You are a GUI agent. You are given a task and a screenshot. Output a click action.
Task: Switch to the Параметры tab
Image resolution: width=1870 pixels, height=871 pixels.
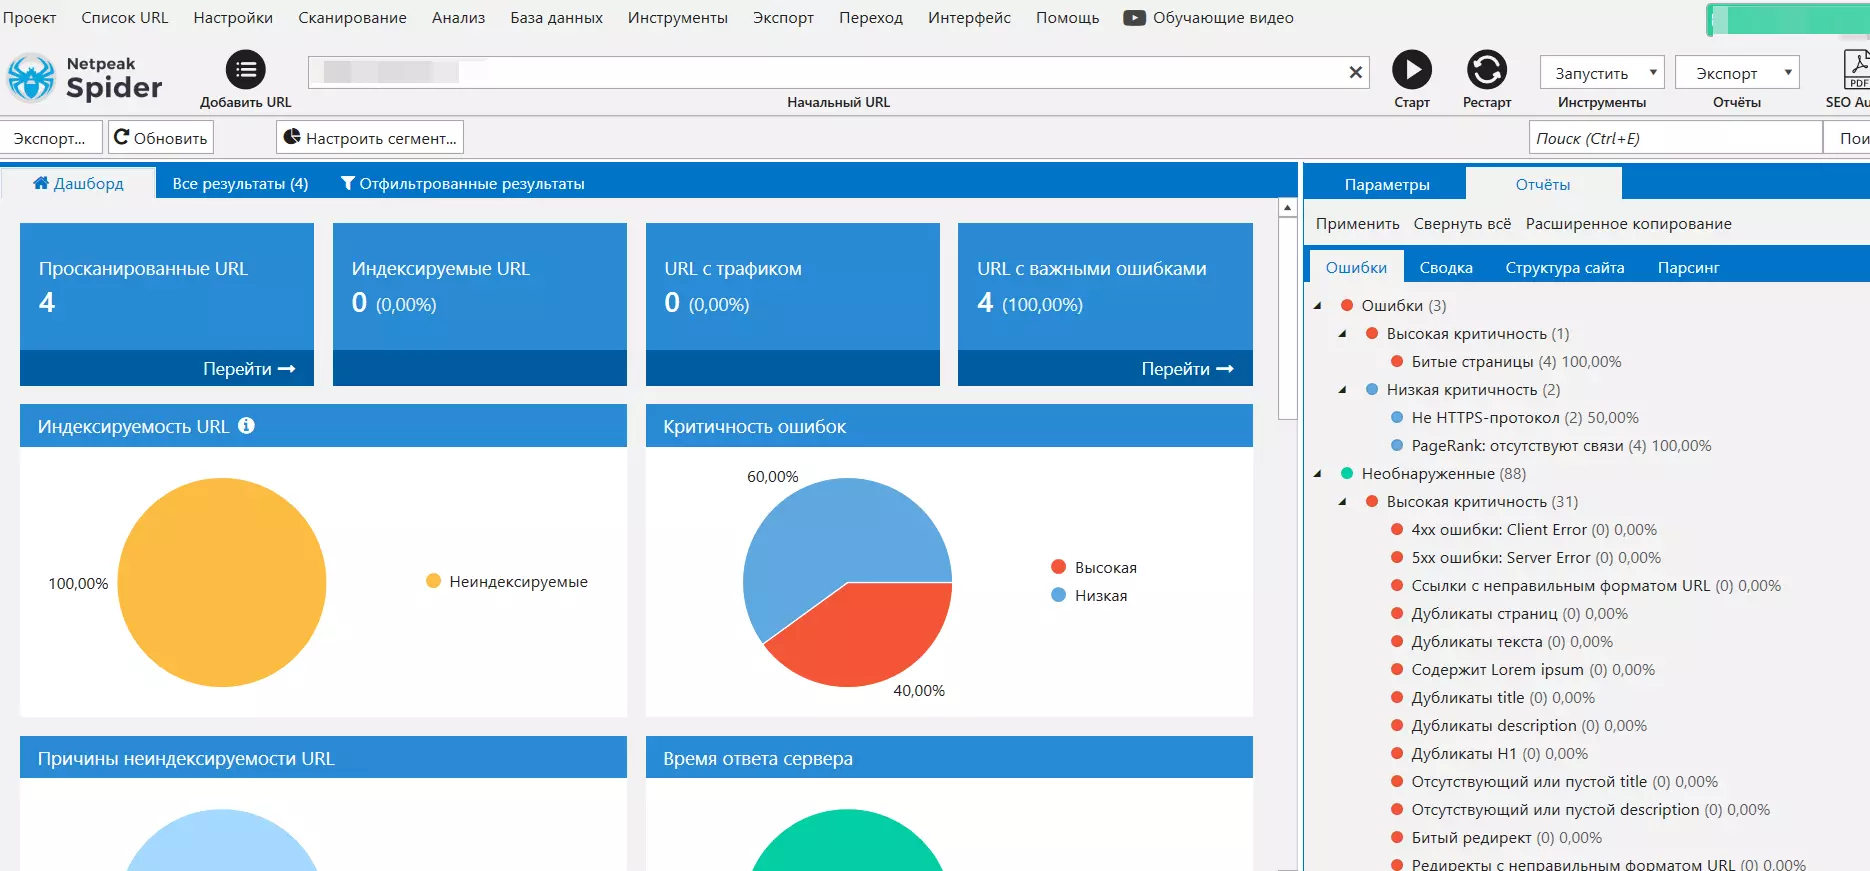(1386, 184)
